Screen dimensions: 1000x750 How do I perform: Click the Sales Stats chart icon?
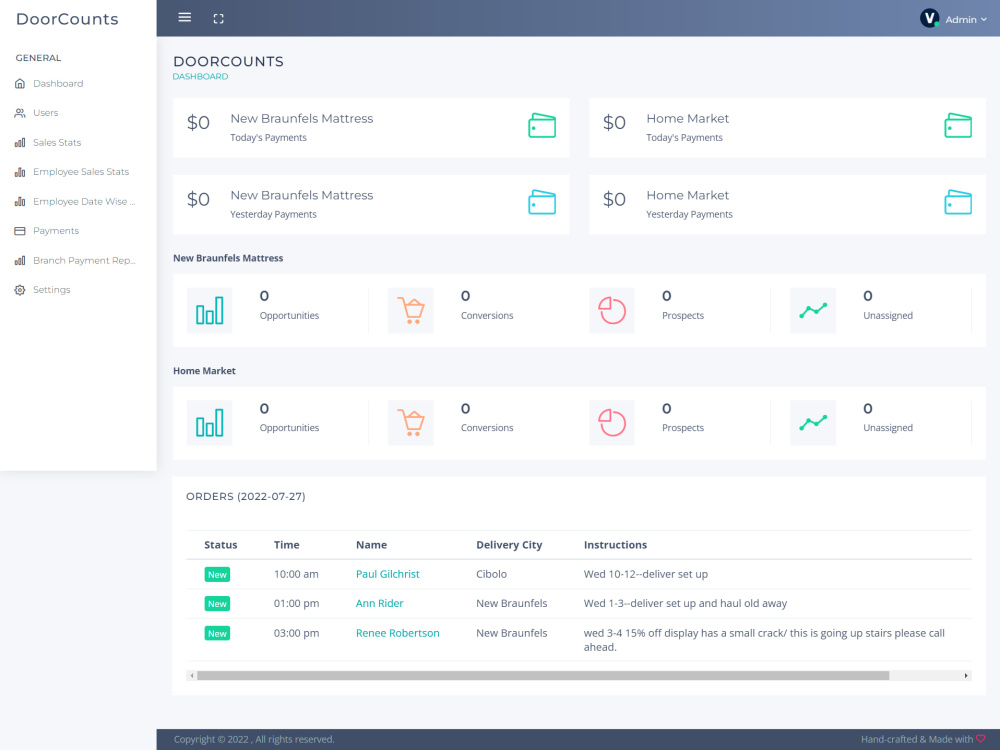pyautogui.click(x=20, y=142)
